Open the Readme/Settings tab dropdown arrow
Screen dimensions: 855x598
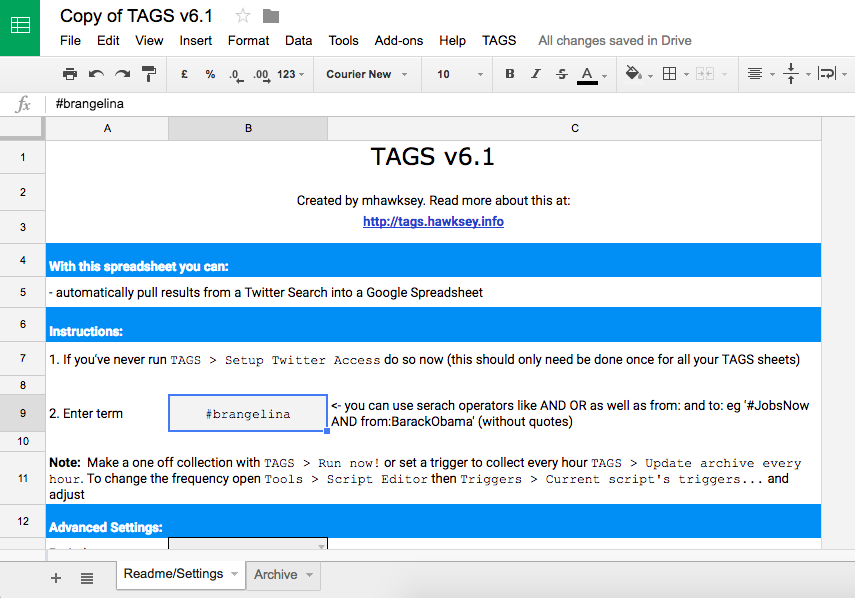coord(234,574)
